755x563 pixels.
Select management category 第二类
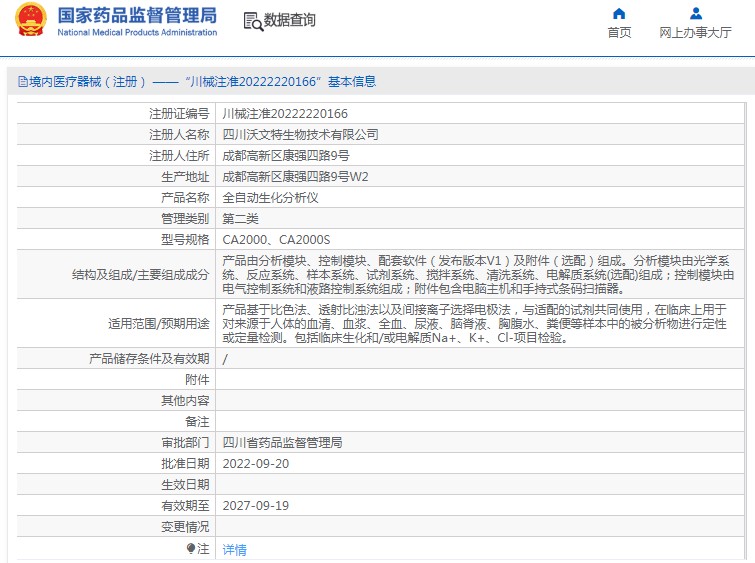(x=240, y=219)
